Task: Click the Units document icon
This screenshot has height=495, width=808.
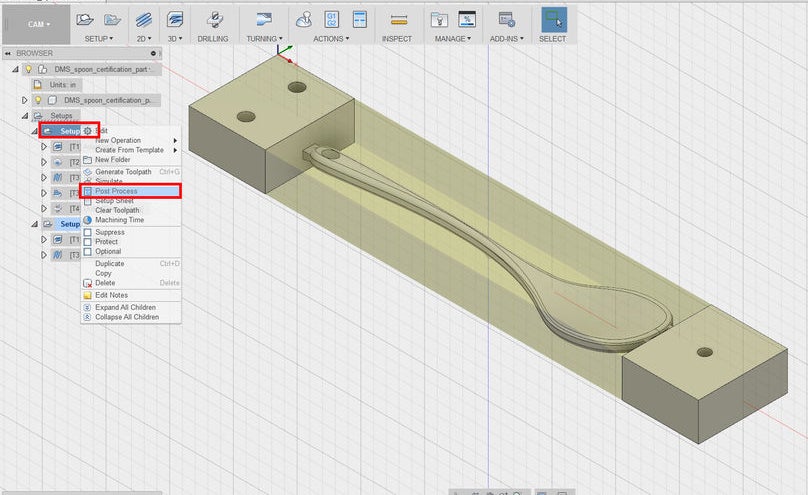Action: pyautogui.click(x=38, y=84)
